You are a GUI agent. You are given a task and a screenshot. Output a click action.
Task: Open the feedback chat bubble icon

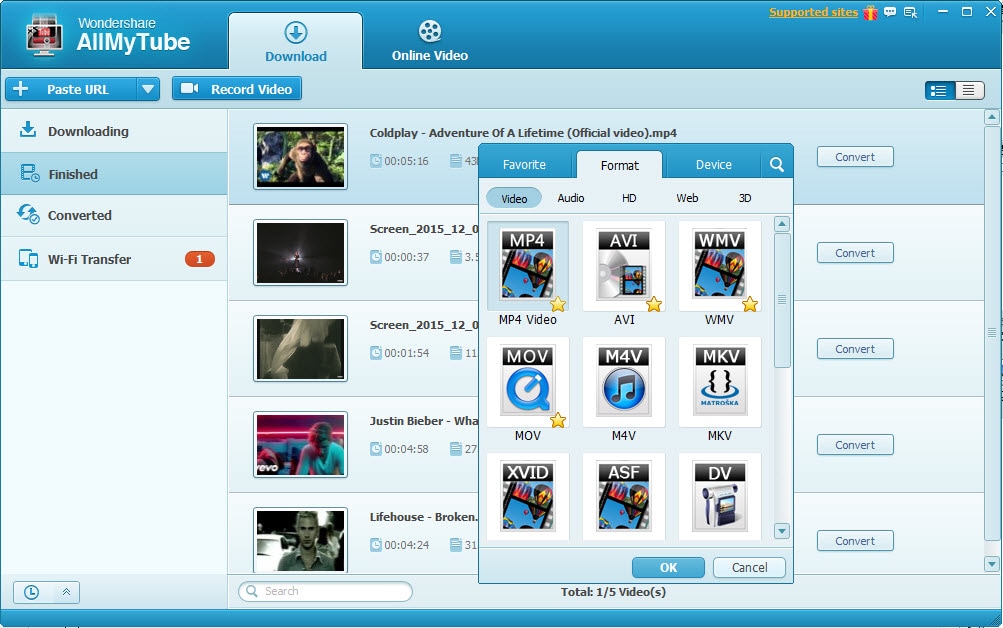point(890,12)
